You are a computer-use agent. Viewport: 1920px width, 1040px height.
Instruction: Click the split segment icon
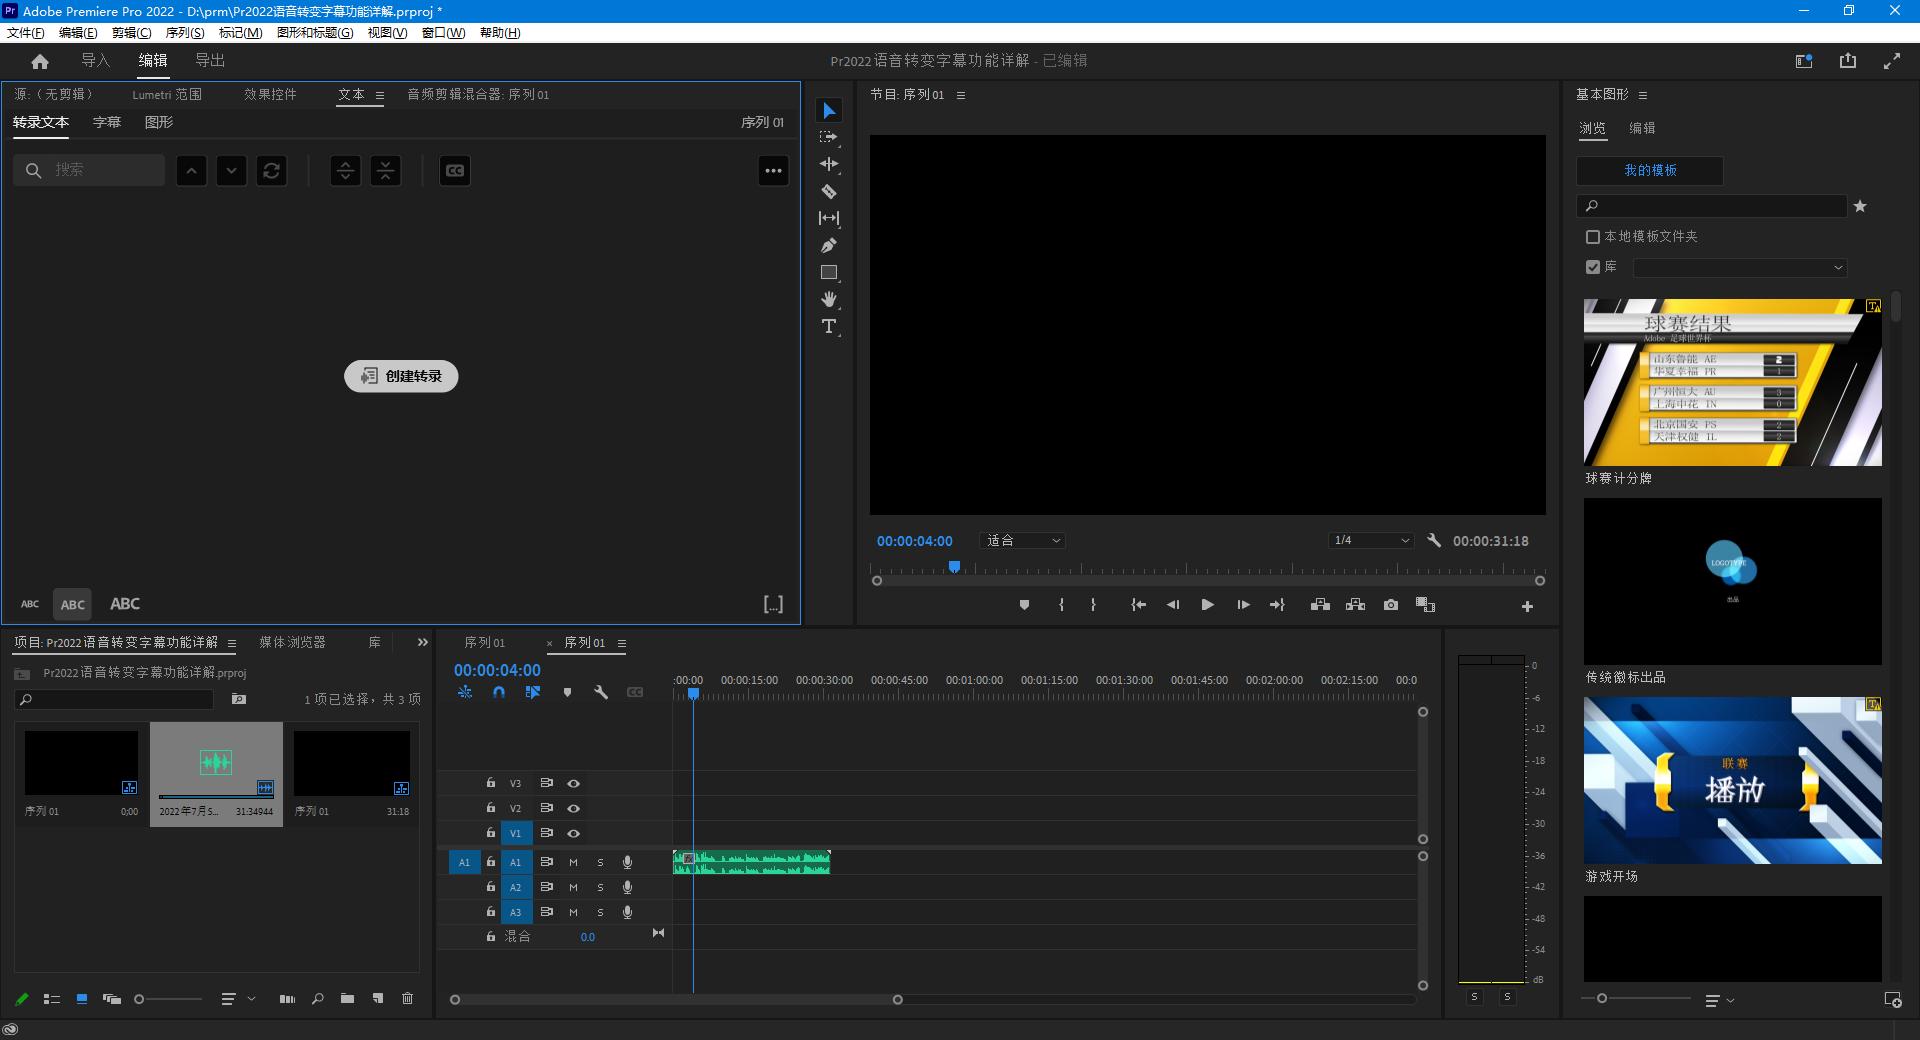(x=345, y=170)
